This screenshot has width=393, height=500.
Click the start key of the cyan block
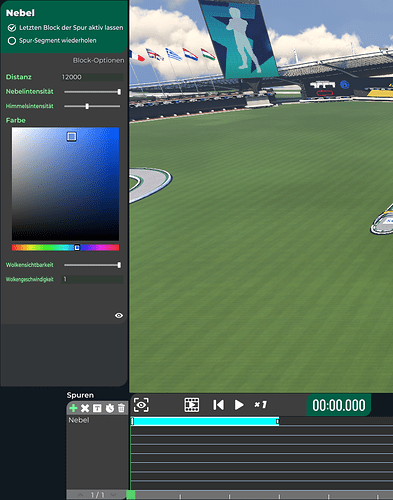(x=132, y=421)
